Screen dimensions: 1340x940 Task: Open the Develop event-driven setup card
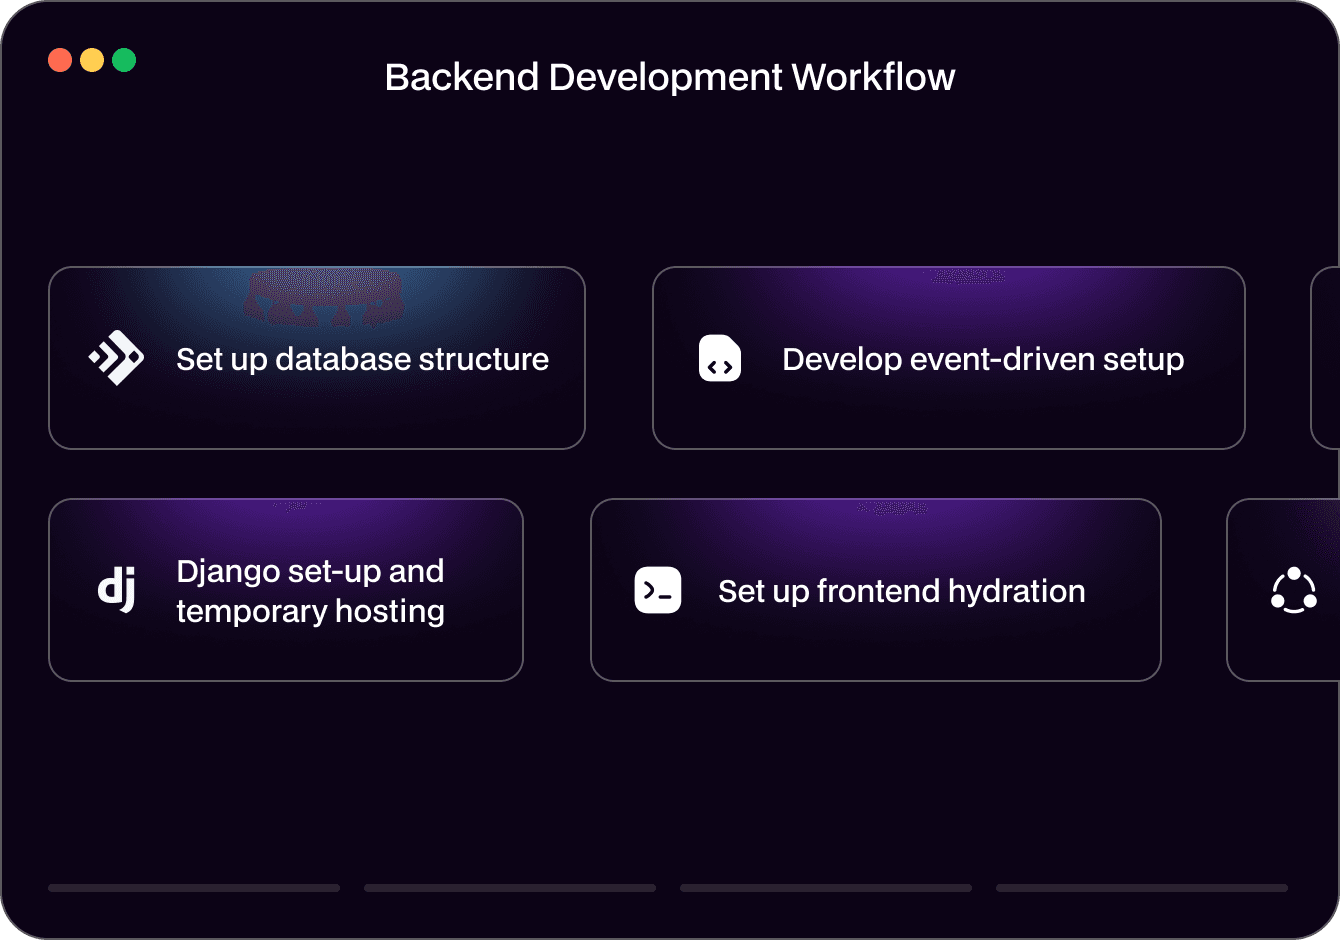coord(949,357)
